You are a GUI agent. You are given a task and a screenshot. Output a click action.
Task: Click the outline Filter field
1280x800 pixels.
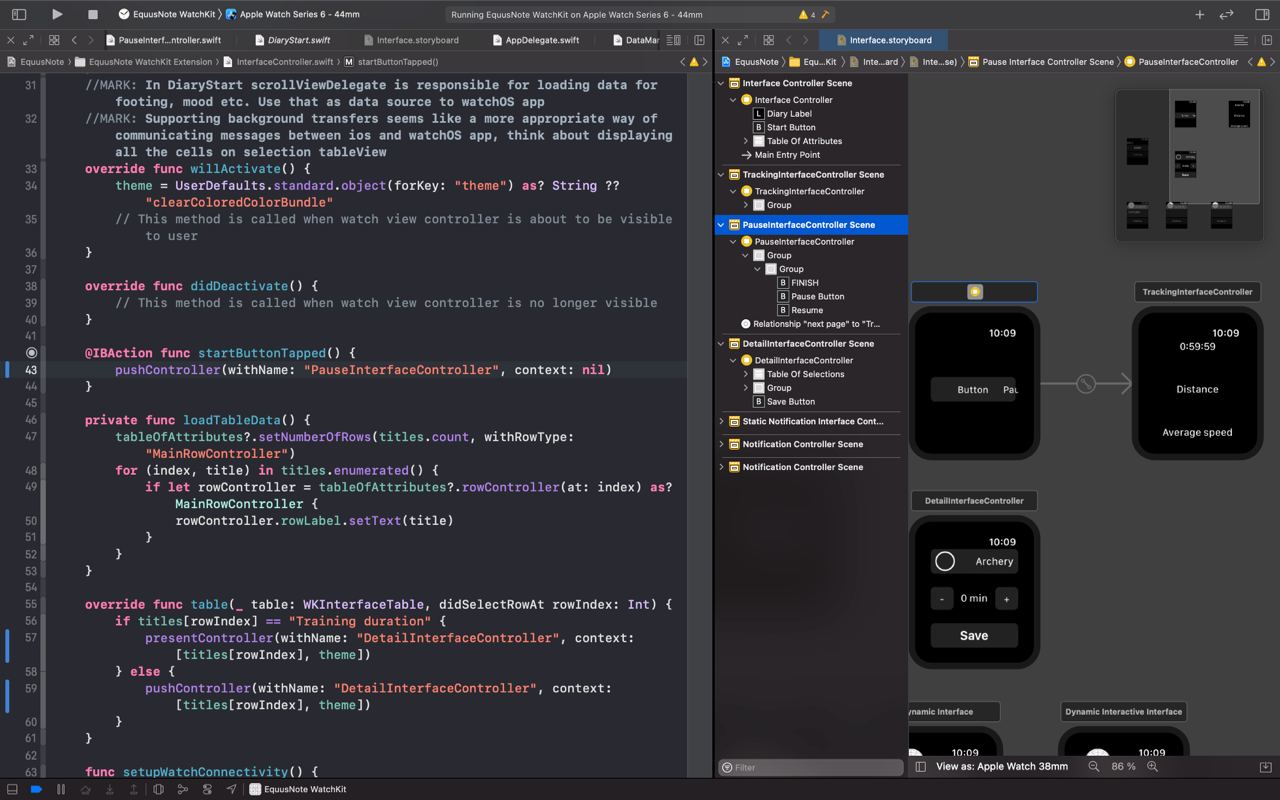click(811, 767)
